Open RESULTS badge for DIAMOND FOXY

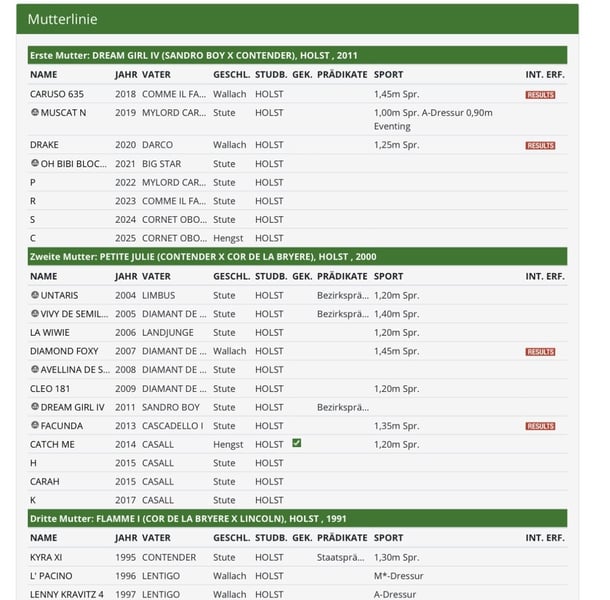point(540,352)
